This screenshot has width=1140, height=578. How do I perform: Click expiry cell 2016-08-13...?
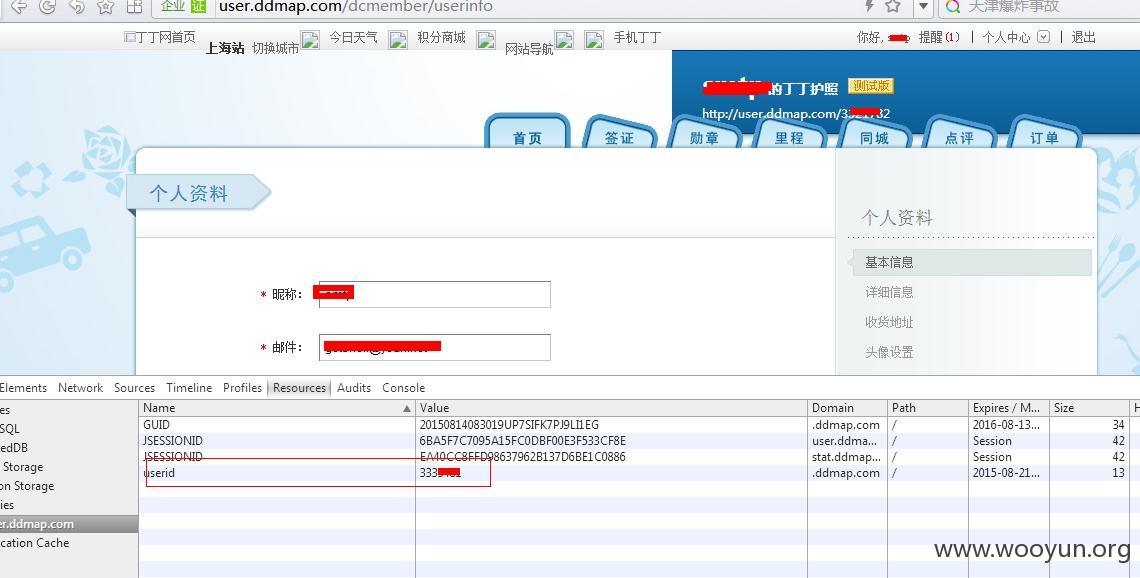click(x=1006, y=425)
